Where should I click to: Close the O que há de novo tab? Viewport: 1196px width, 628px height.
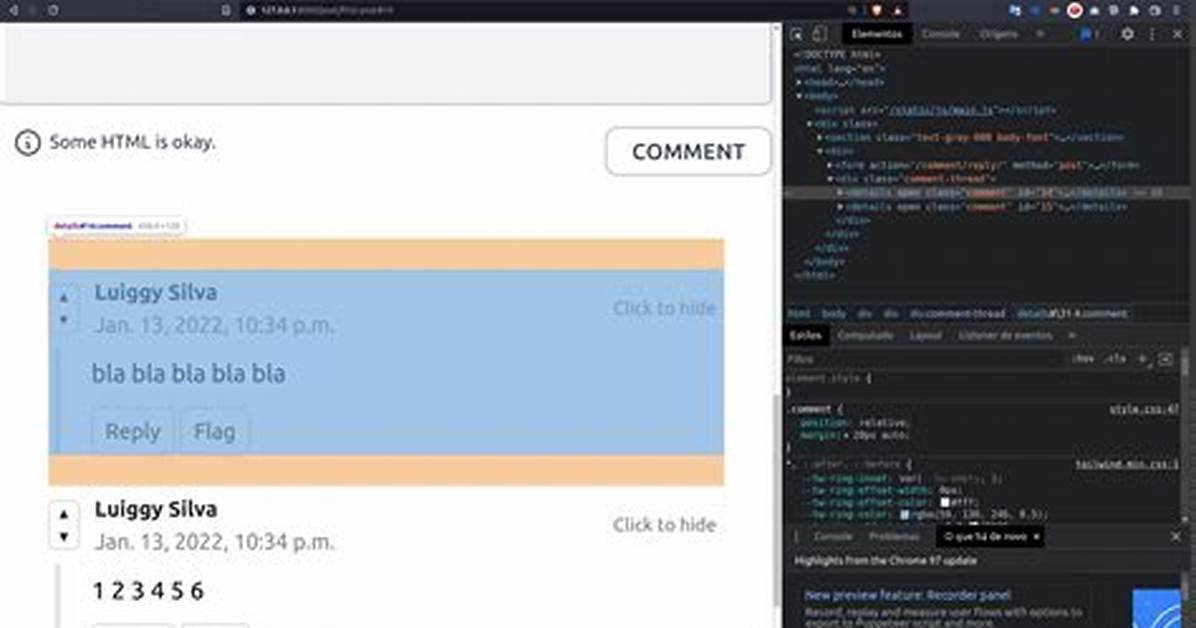click(x=1036, y=536)
